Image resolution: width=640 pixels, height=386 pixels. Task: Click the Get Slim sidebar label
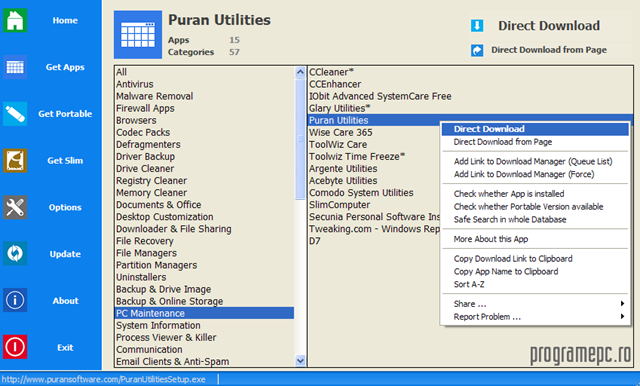[x=65, y=161]
